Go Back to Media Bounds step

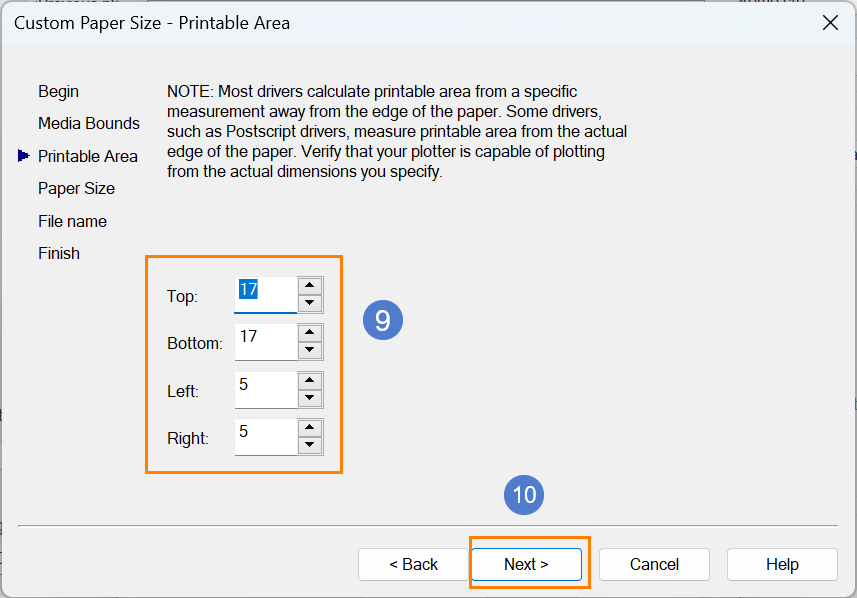coord(413,564)
